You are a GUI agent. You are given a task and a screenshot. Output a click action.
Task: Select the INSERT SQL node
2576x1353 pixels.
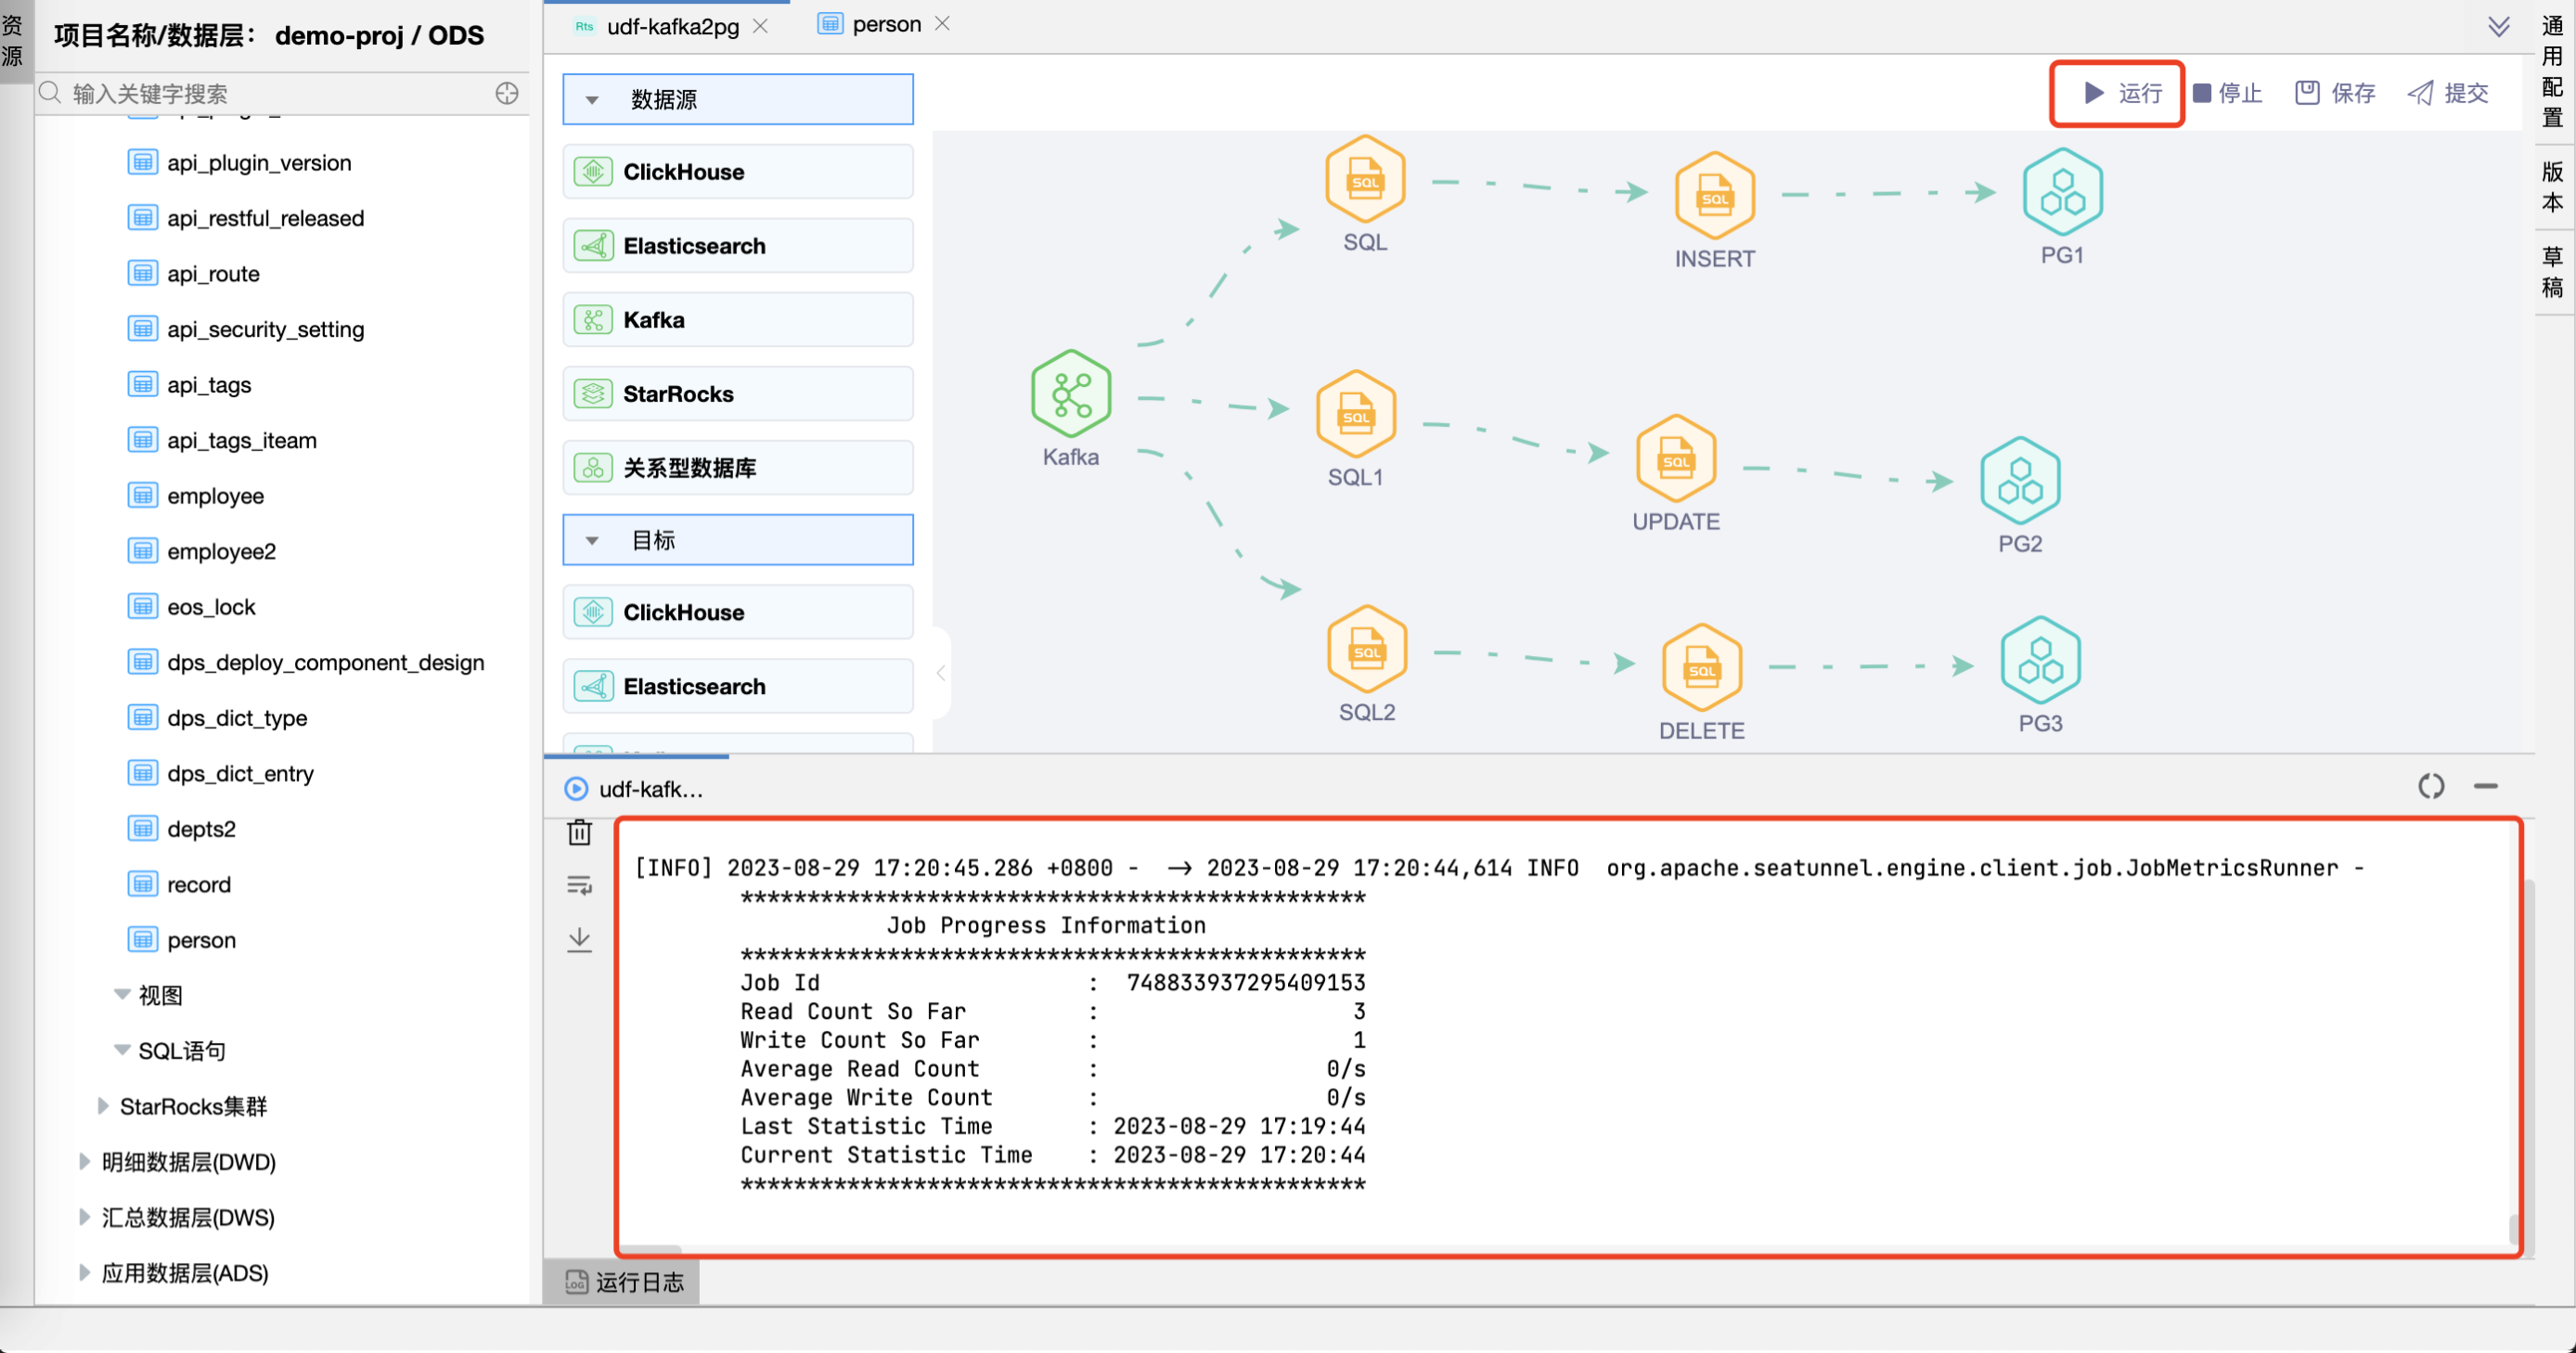1714,195
